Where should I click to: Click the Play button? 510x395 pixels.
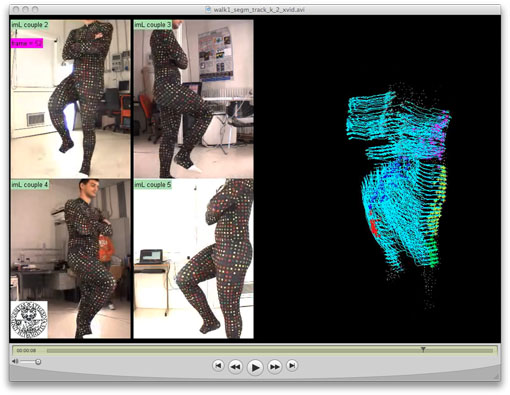[x=255, y=367]
